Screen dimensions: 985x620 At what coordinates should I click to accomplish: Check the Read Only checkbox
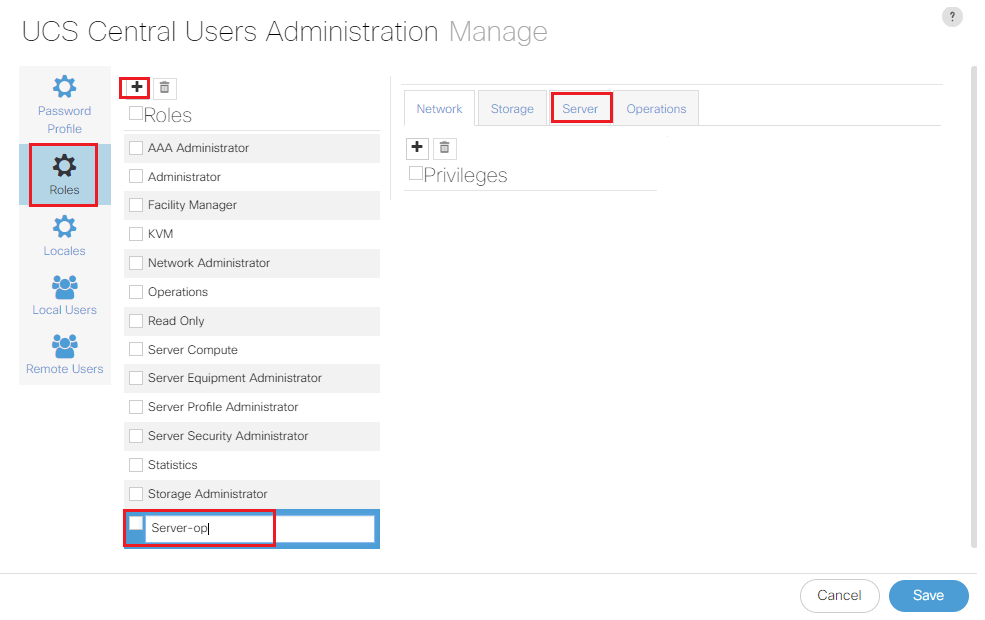[136, 321]
